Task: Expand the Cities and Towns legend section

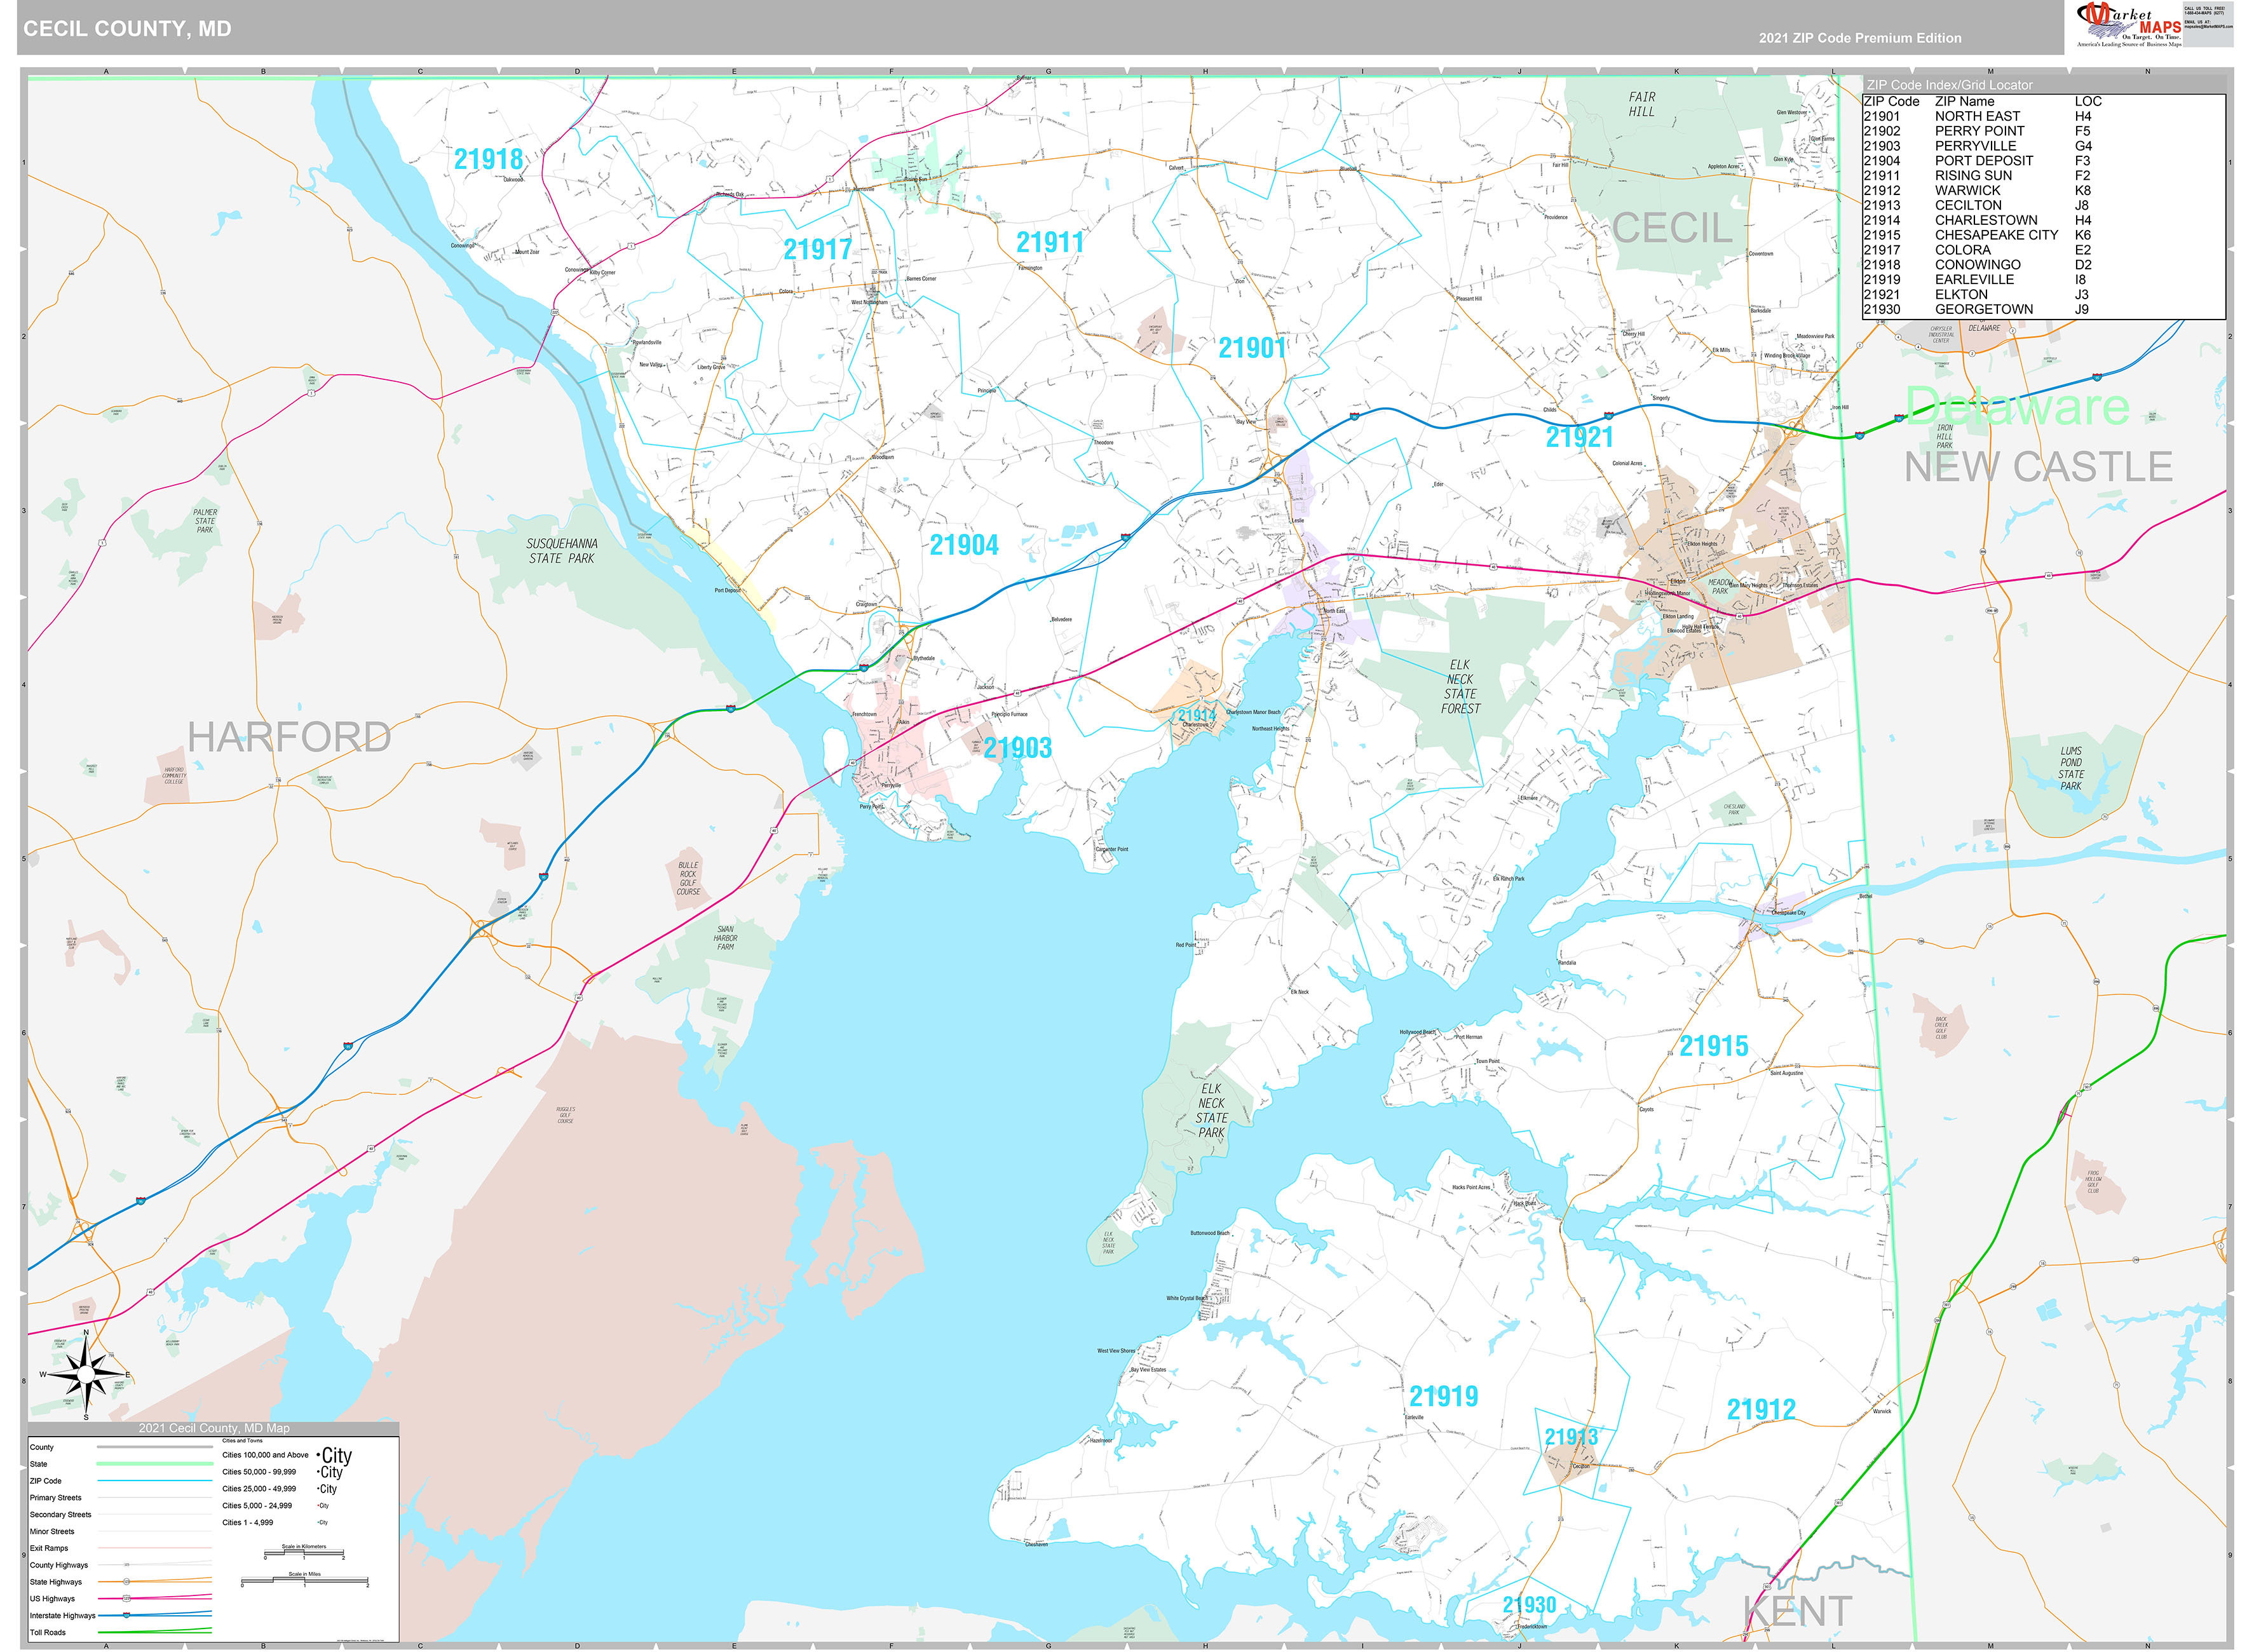Action: (x=243, y=1441)
